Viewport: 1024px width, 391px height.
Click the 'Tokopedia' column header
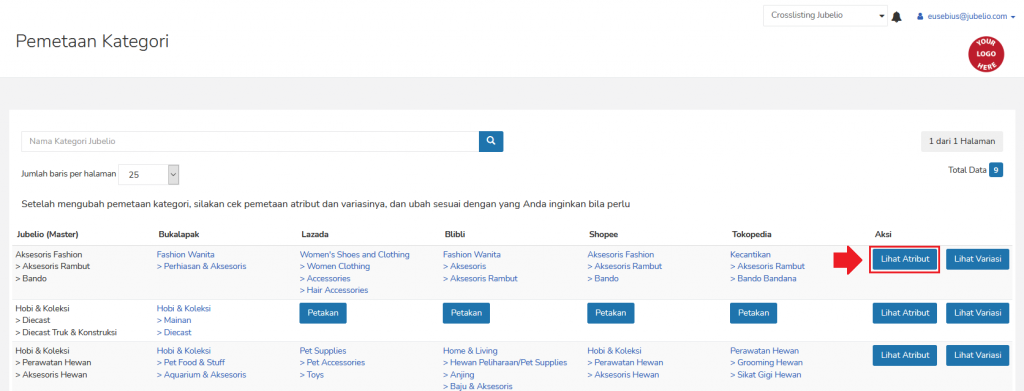tap(752, 234)
